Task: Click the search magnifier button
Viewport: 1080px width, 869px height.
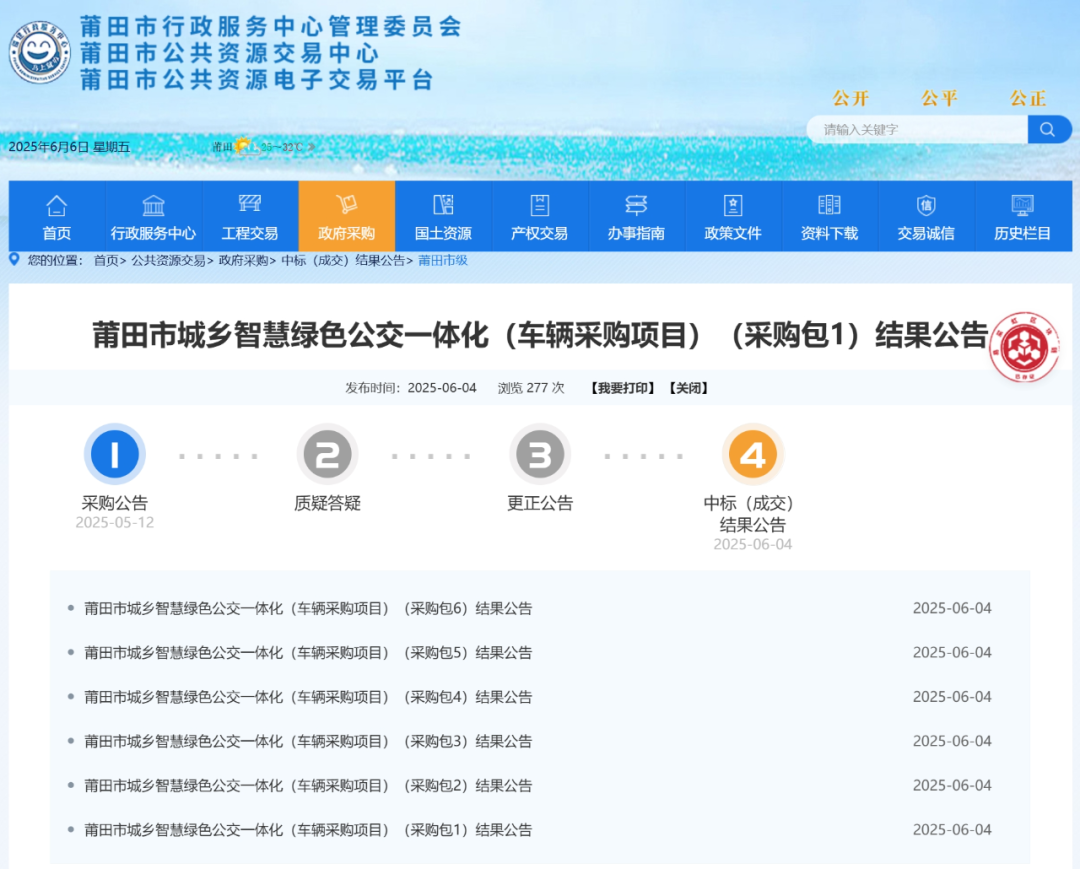Action: pos(1048,129)
